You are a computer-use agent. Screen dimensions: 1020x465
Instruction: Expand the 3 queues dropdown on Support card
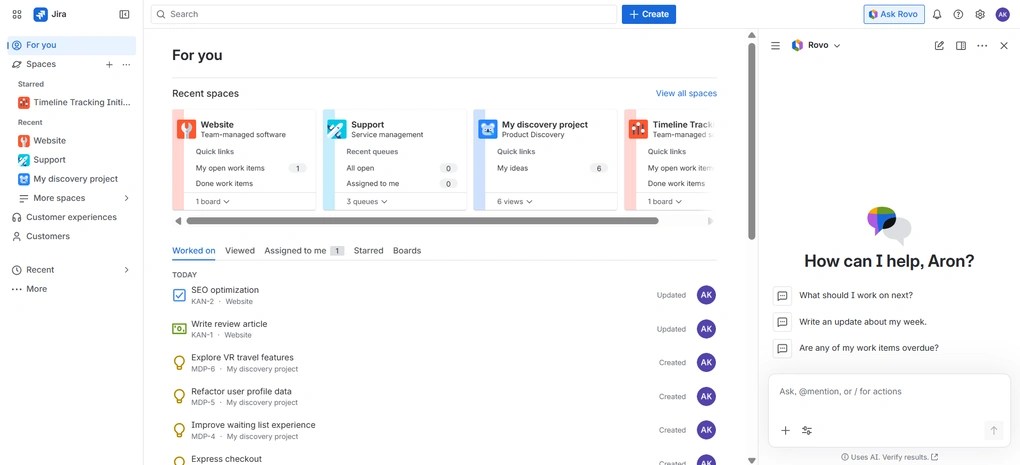pyautogui.click(x=367, y=202)
